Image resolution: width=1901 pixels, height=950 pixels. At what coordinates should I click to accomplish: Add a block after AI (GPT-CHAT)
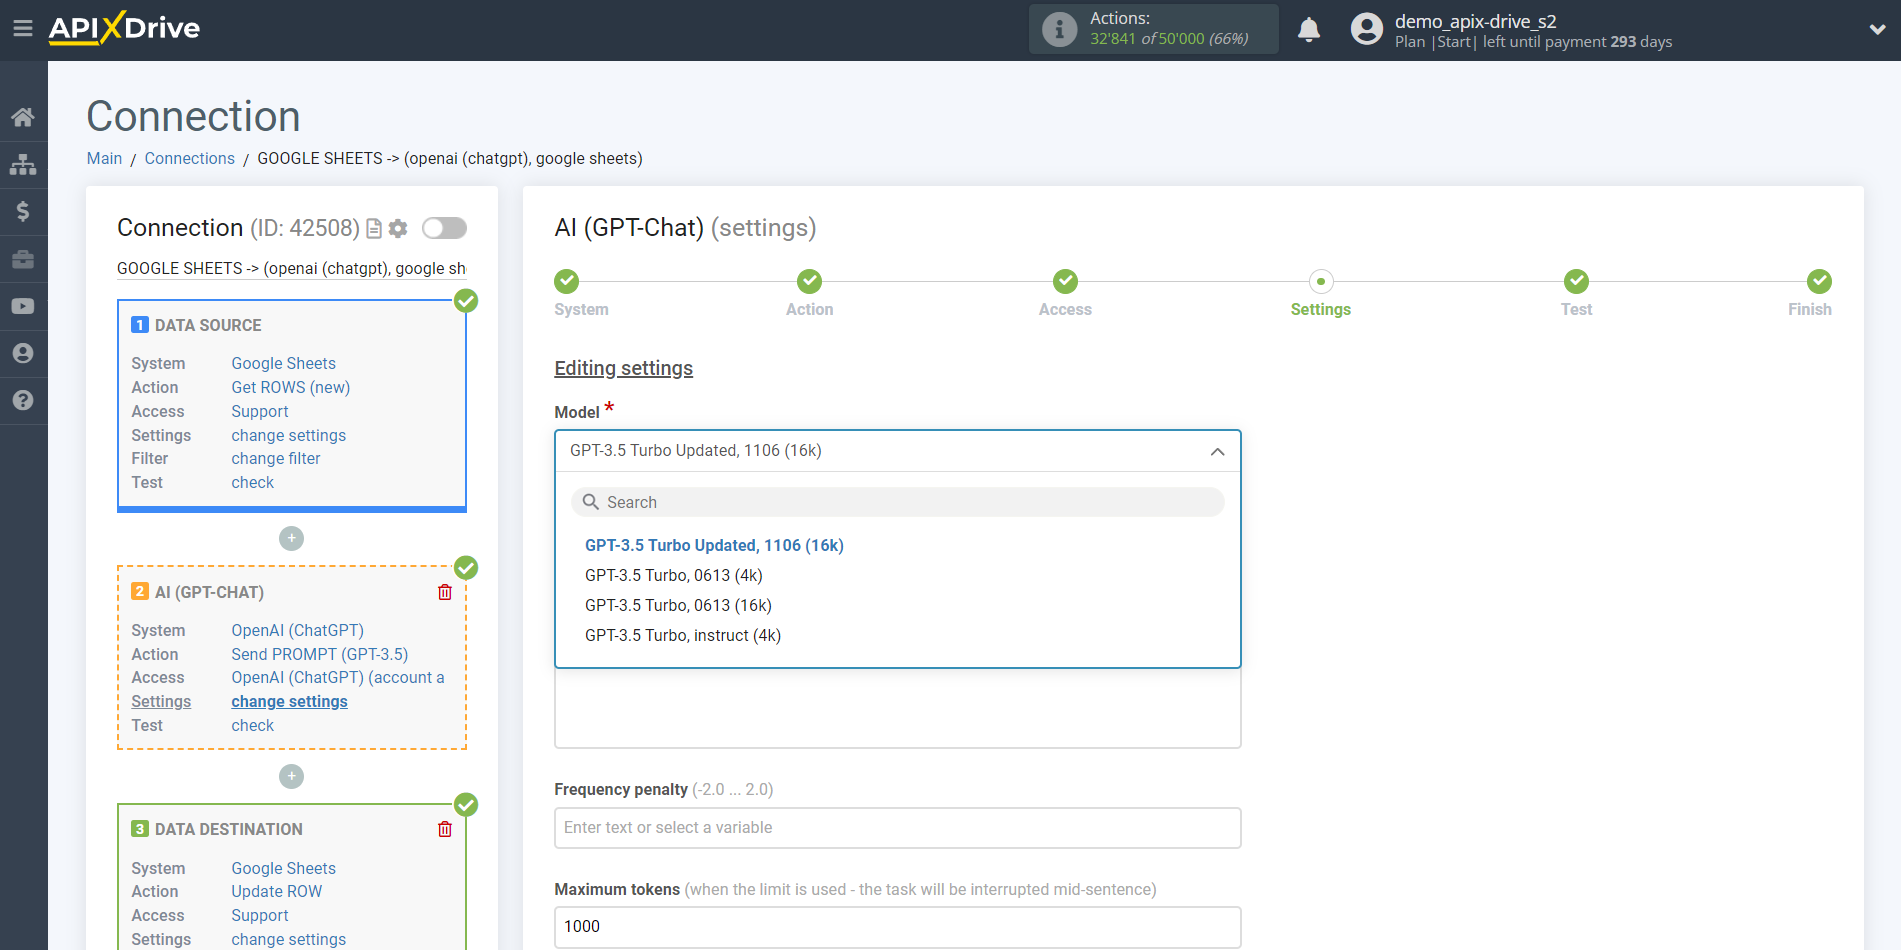click(x=291, y=776)
